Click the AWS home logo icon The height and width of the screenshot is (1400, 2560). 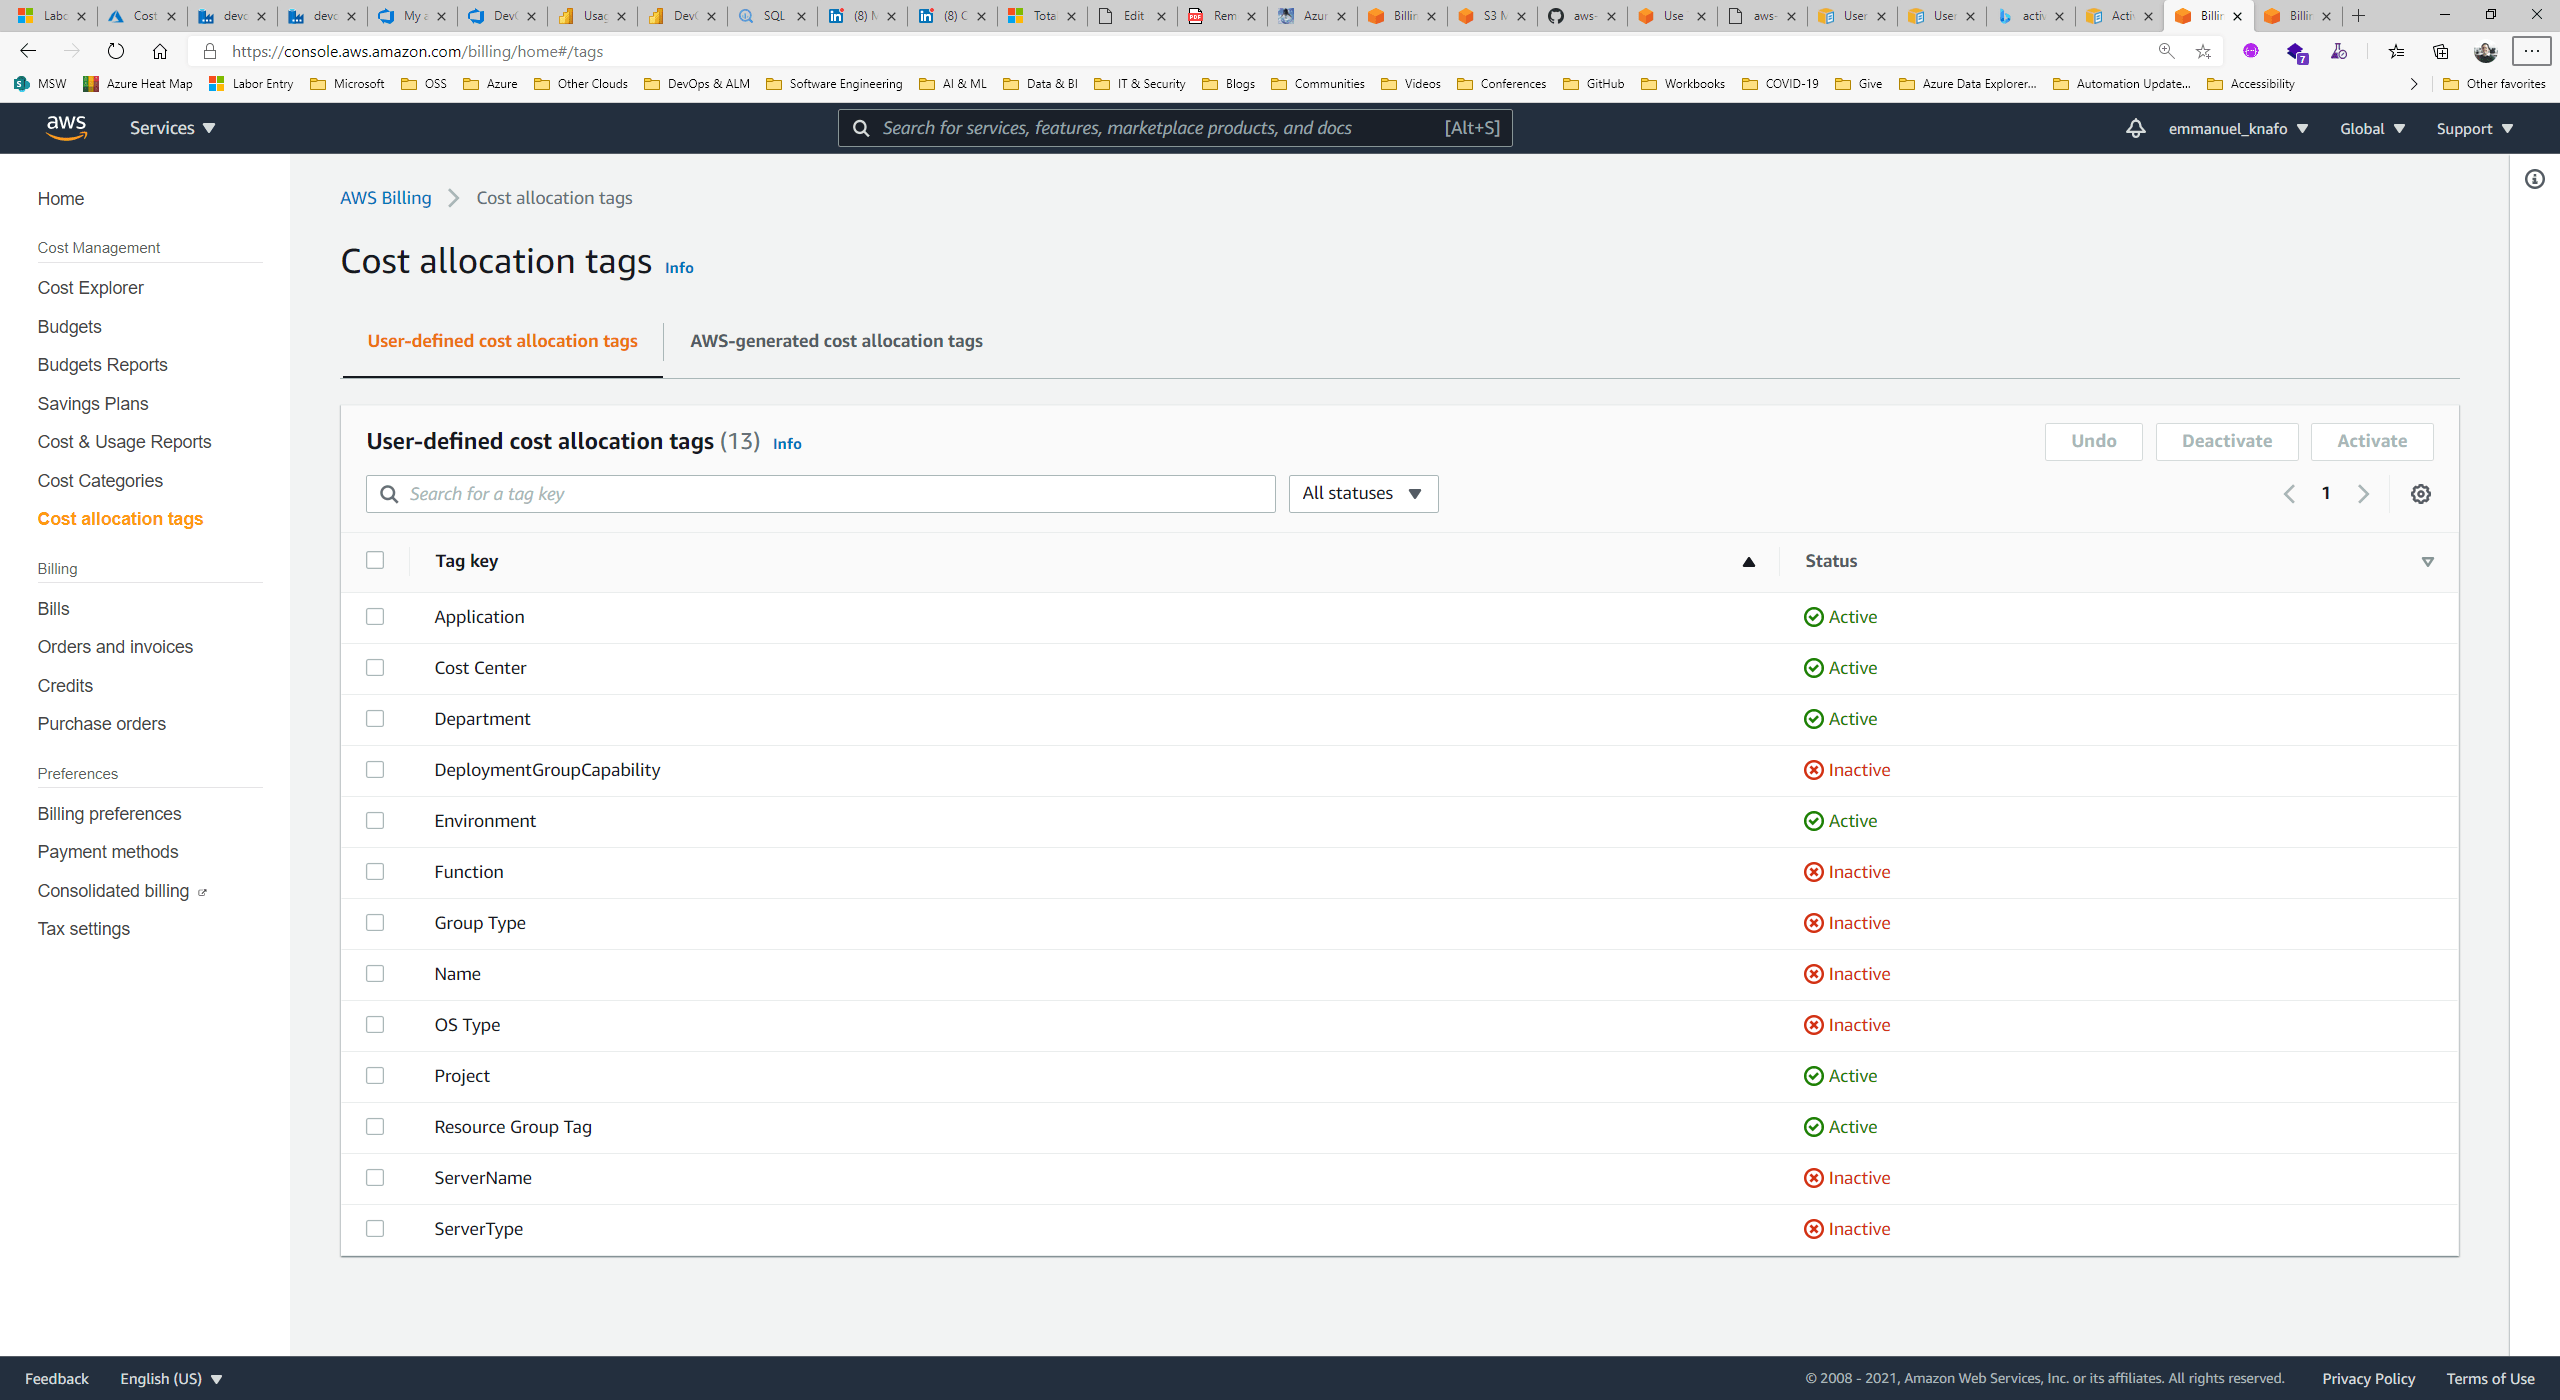(66, 127)
